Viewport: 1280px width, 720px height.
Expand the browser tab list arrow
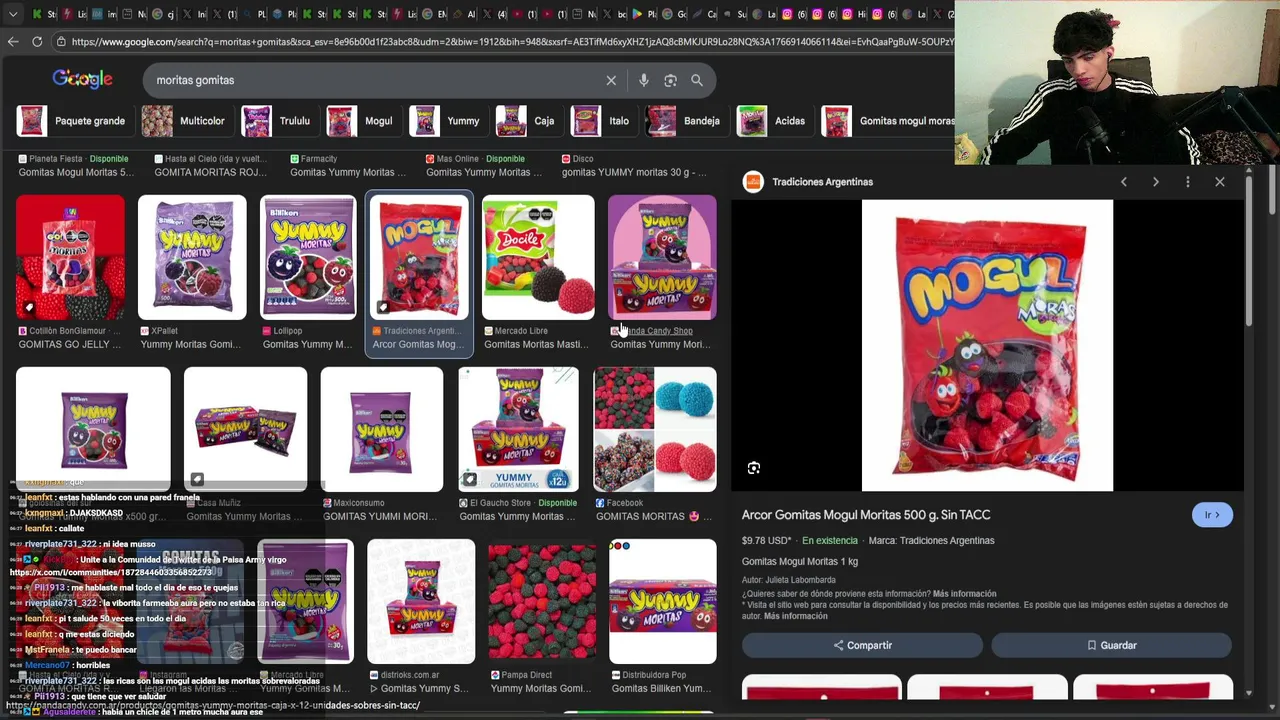14,14
